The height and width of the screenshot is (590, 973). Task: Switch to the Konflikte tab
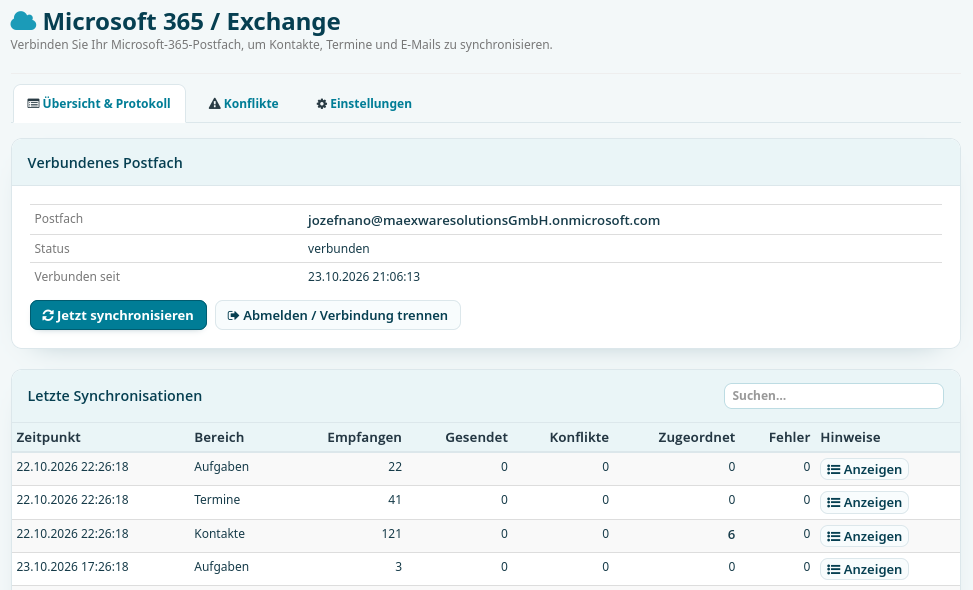[x=243, y=104]
